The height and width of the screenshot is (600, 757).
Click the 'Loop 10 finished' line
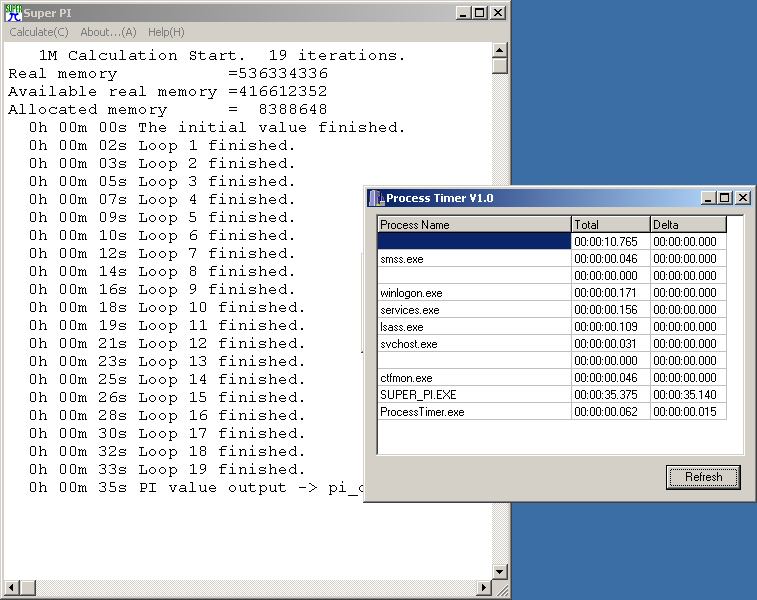[x=167, y=307]
